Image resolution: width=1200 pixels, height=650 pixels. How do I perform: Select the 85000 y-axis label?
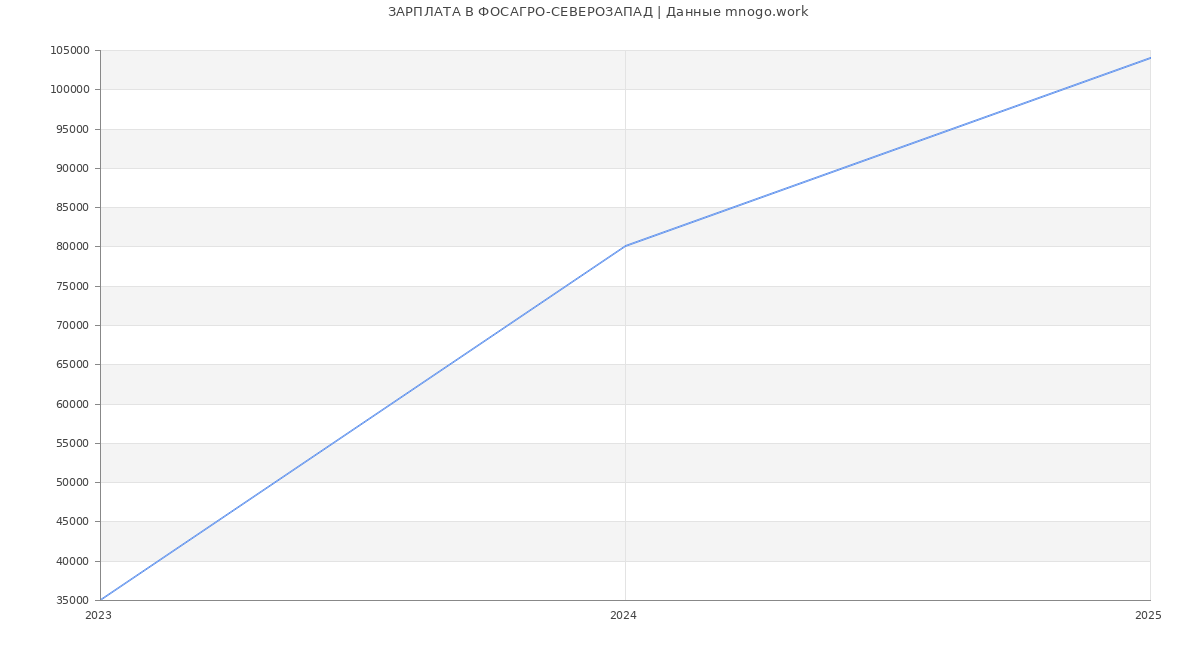pyautogui.click(x=72, y=208)
